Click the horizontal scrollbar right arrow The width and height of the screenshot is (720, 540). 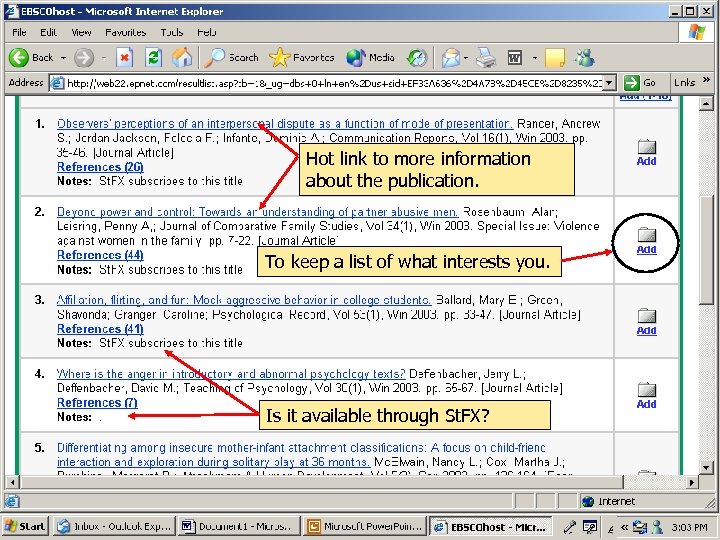[x=692, y=482]
